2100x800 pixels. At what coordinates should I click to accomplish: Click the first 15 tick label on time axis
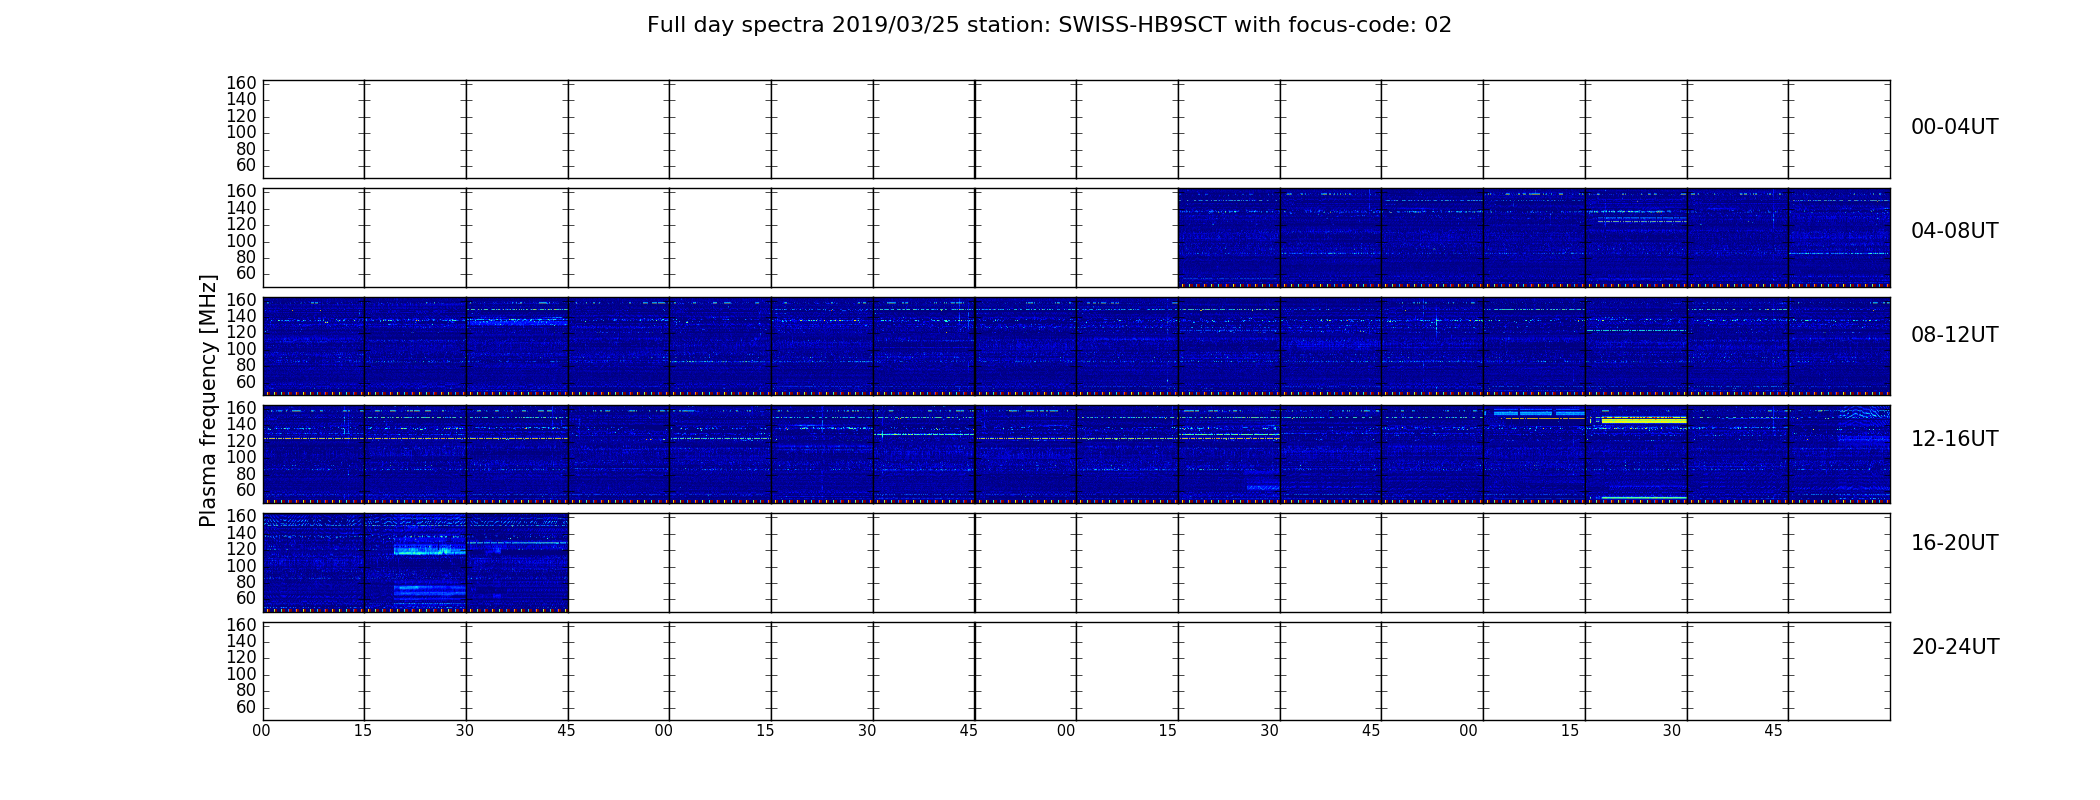(x=363, y=731)
